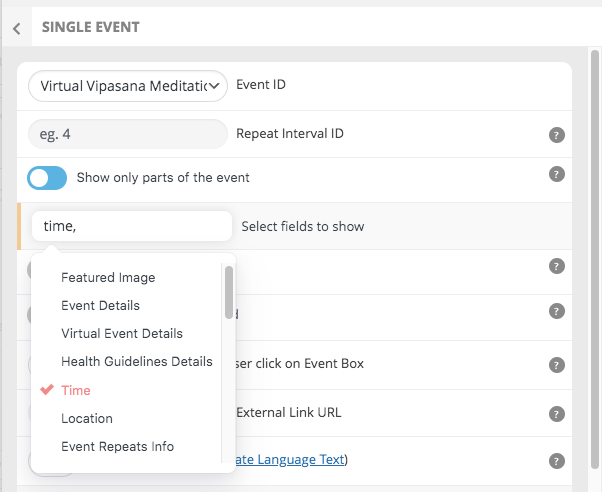Toggle Show only parts of the event

(x=47, y=178)
